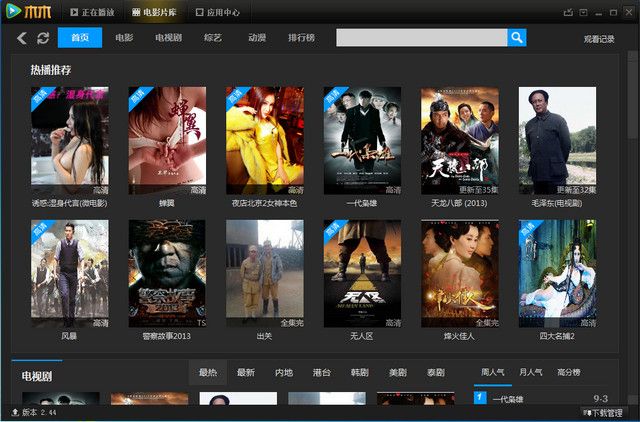This screenshot has height=422, width=640.
Task: Switch to 应用中心 tab
Action: pyautogui.click(x=218, y=12)
